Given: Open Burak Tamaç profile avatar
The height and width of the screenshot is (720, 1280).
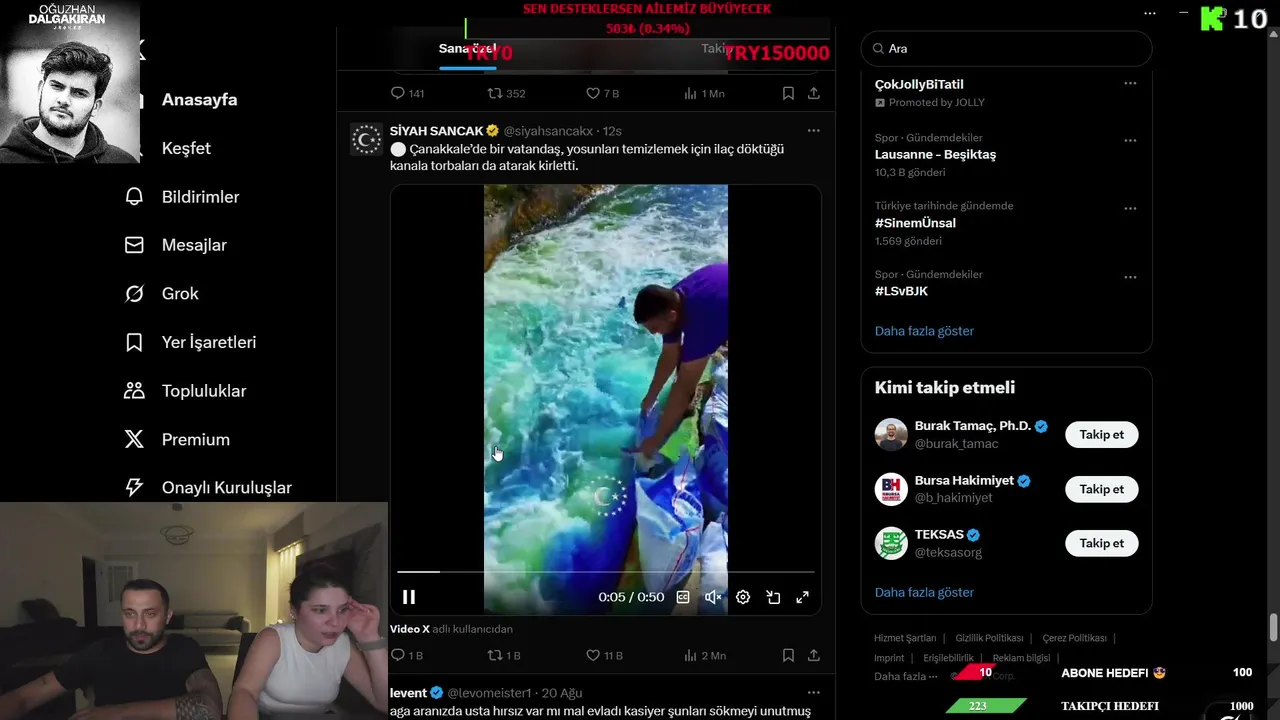Looking at the screenshot, I should pos(891,435).
